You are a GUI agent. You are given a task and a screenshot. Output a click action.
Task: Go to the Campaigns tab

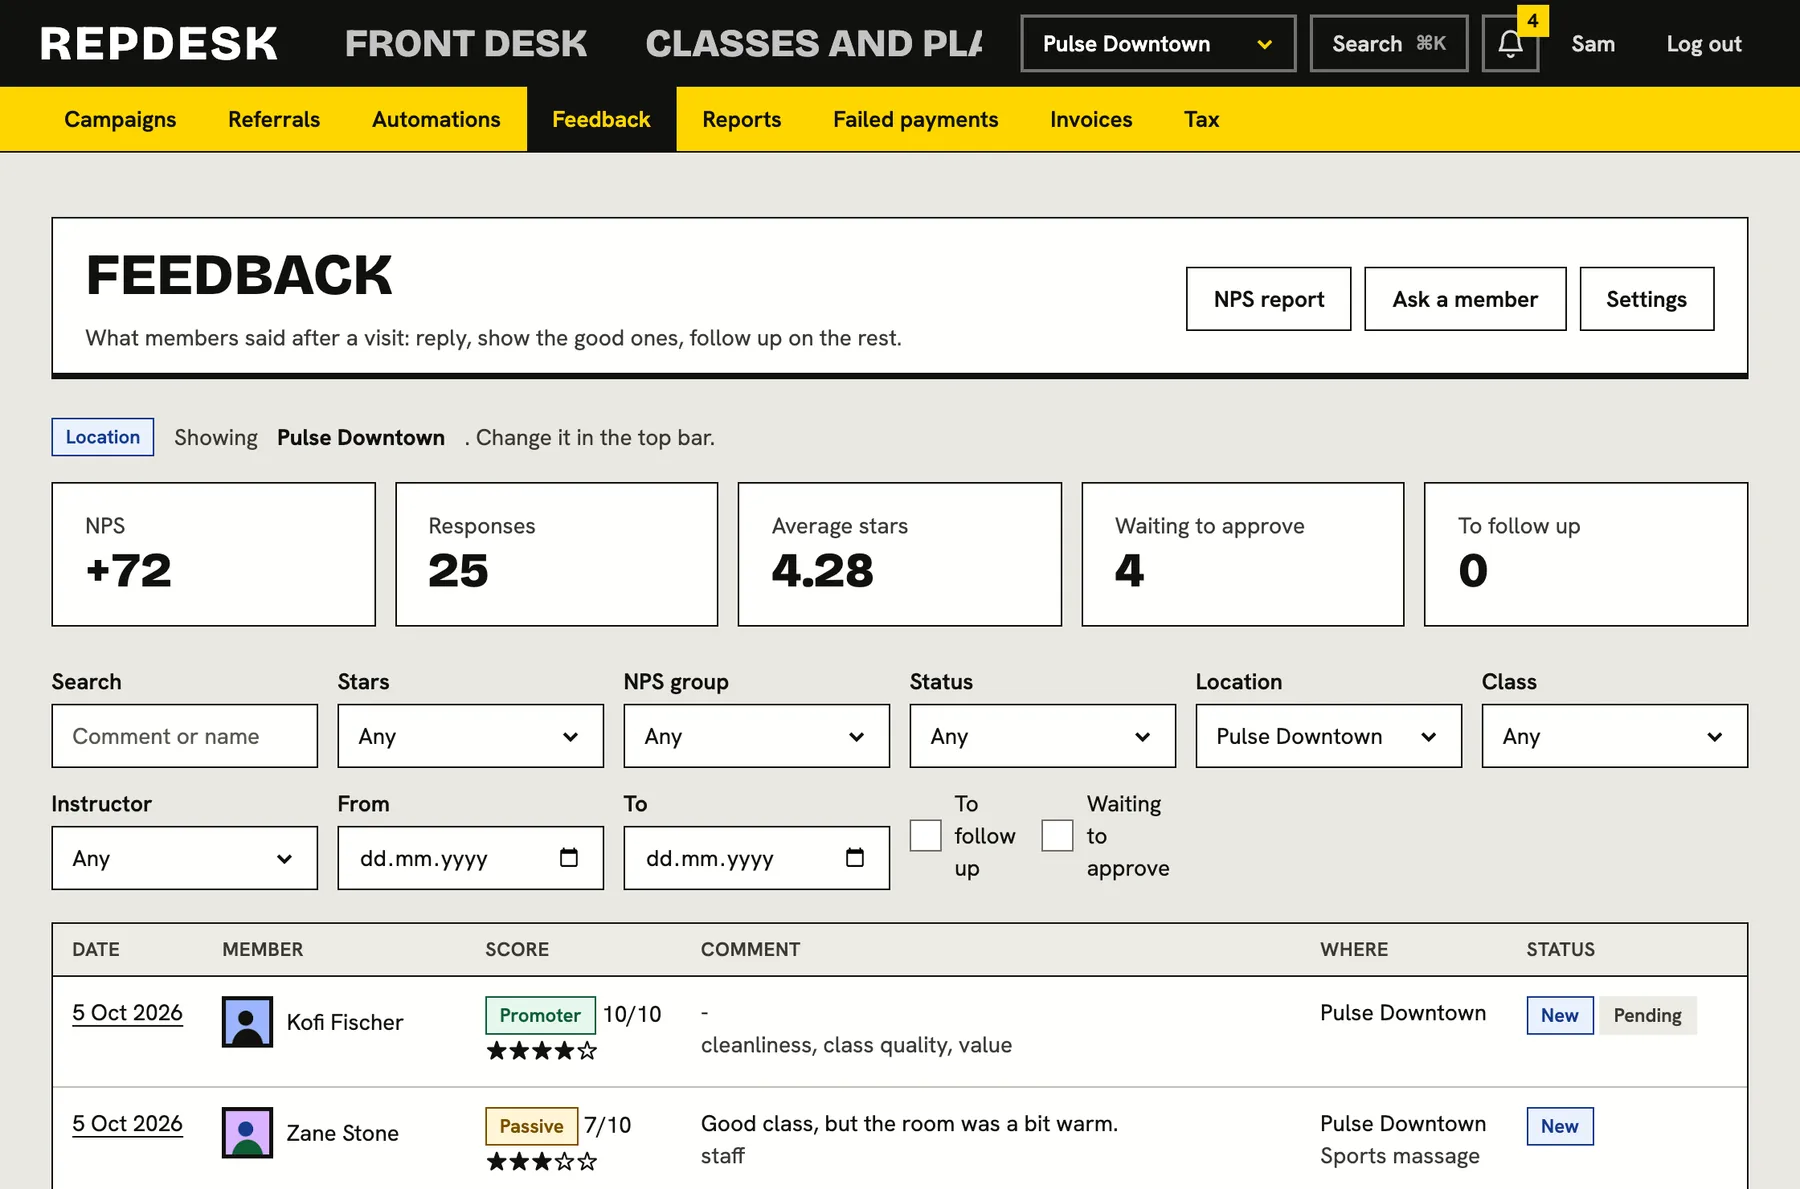click(120, 119)
